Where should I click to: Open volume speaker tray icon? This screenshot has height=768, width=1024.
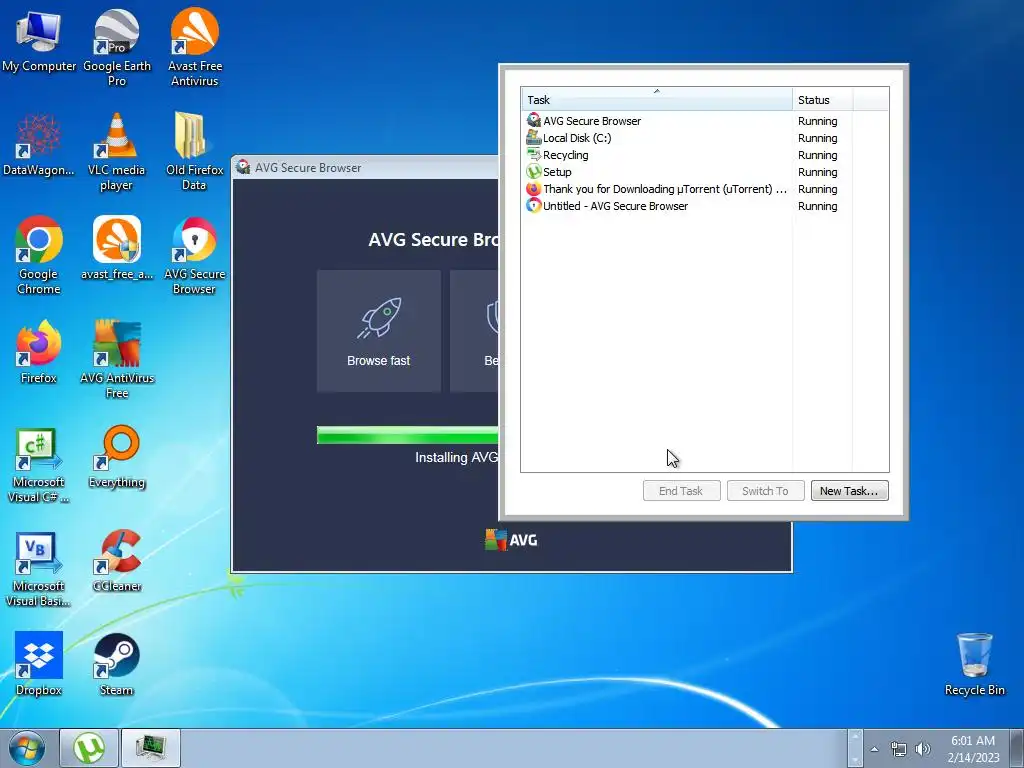923,749
